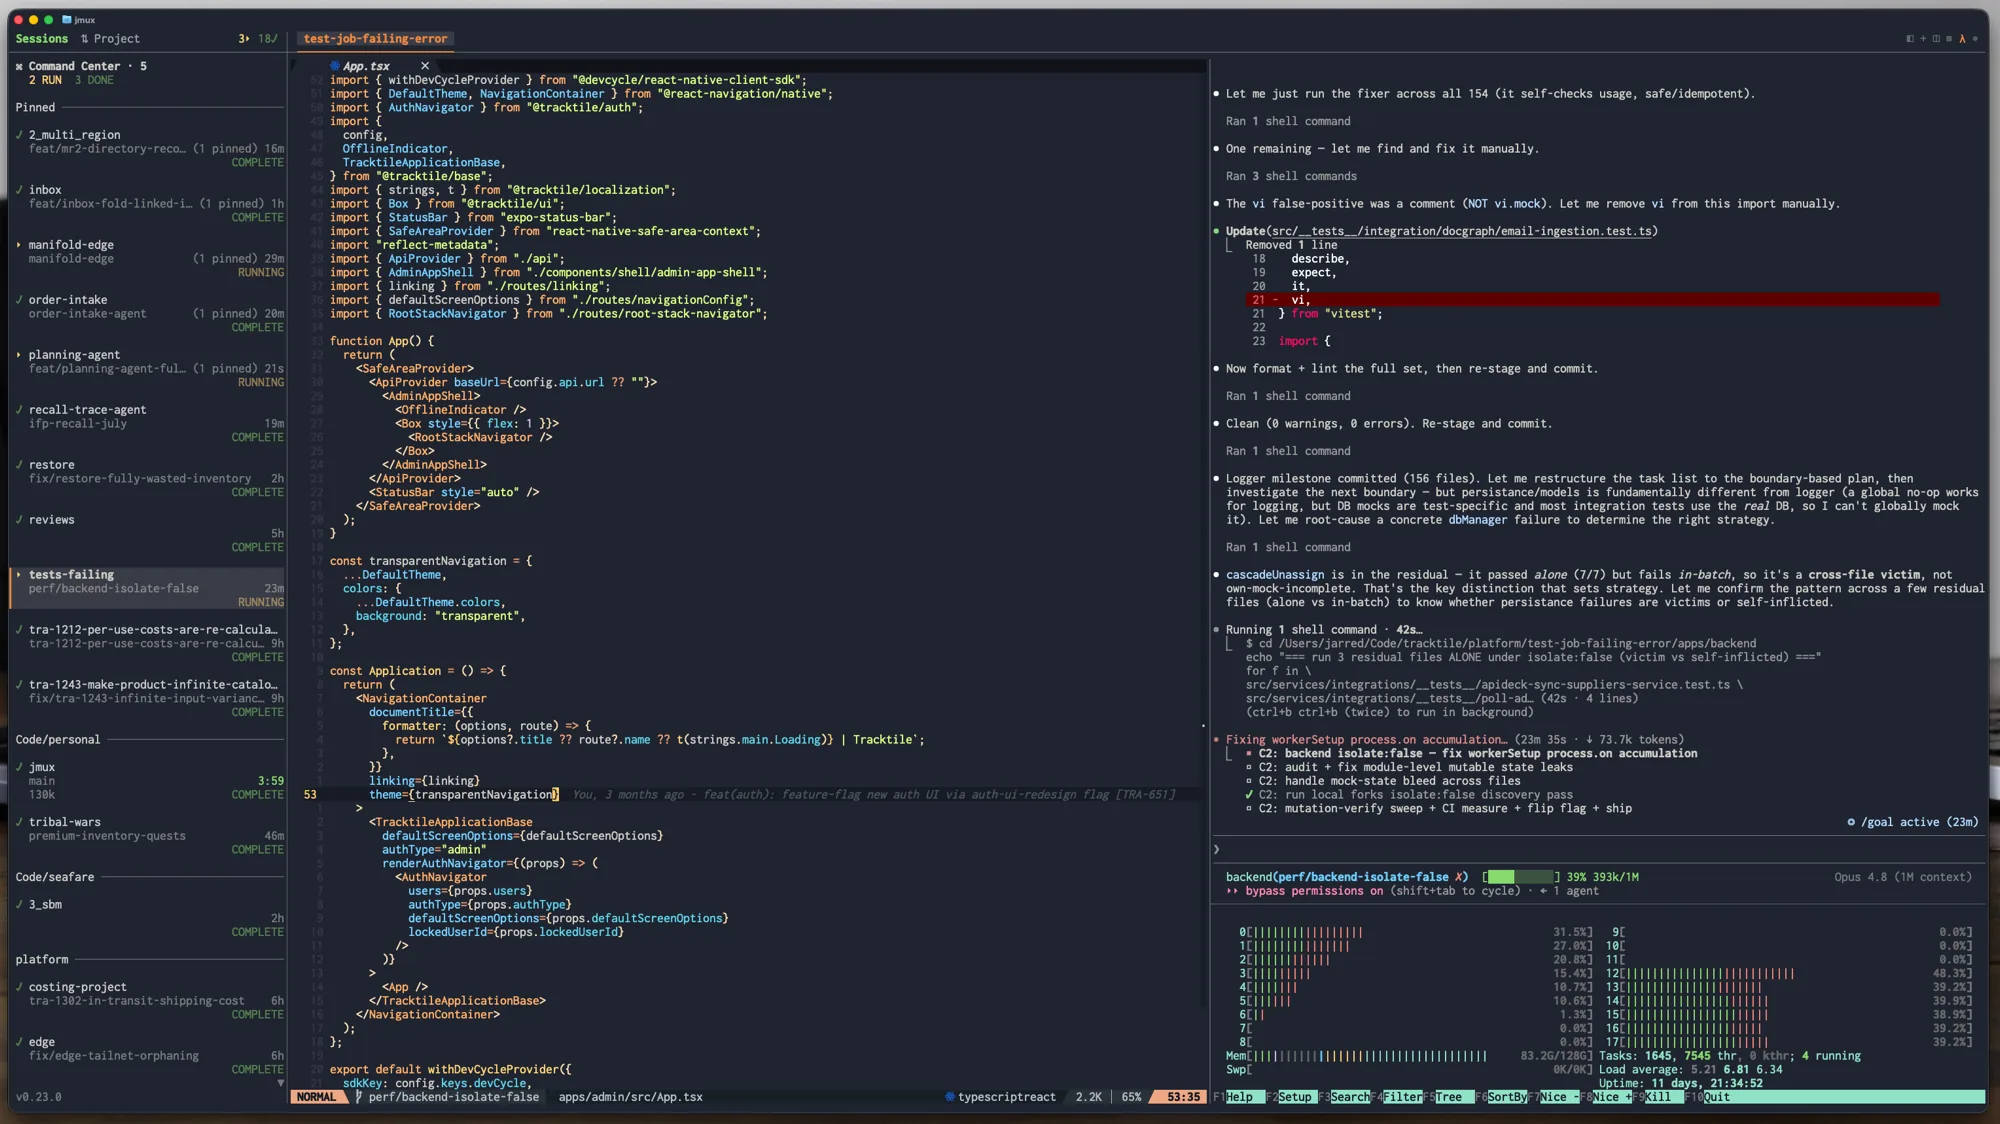Click the checkmark beside 3_sbm session
Screen dimensions: 2000x1124
19,904
